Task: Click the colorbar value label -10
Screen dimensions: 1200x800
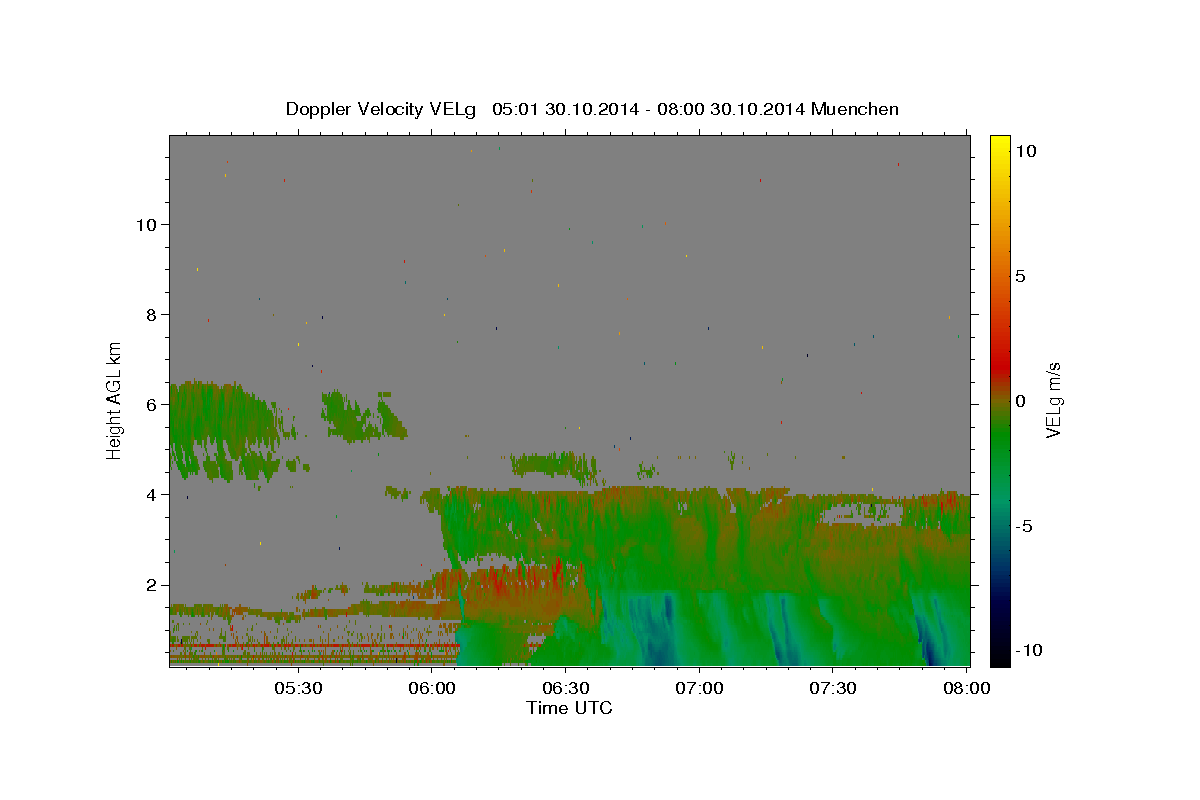Action: [1028, 650]
